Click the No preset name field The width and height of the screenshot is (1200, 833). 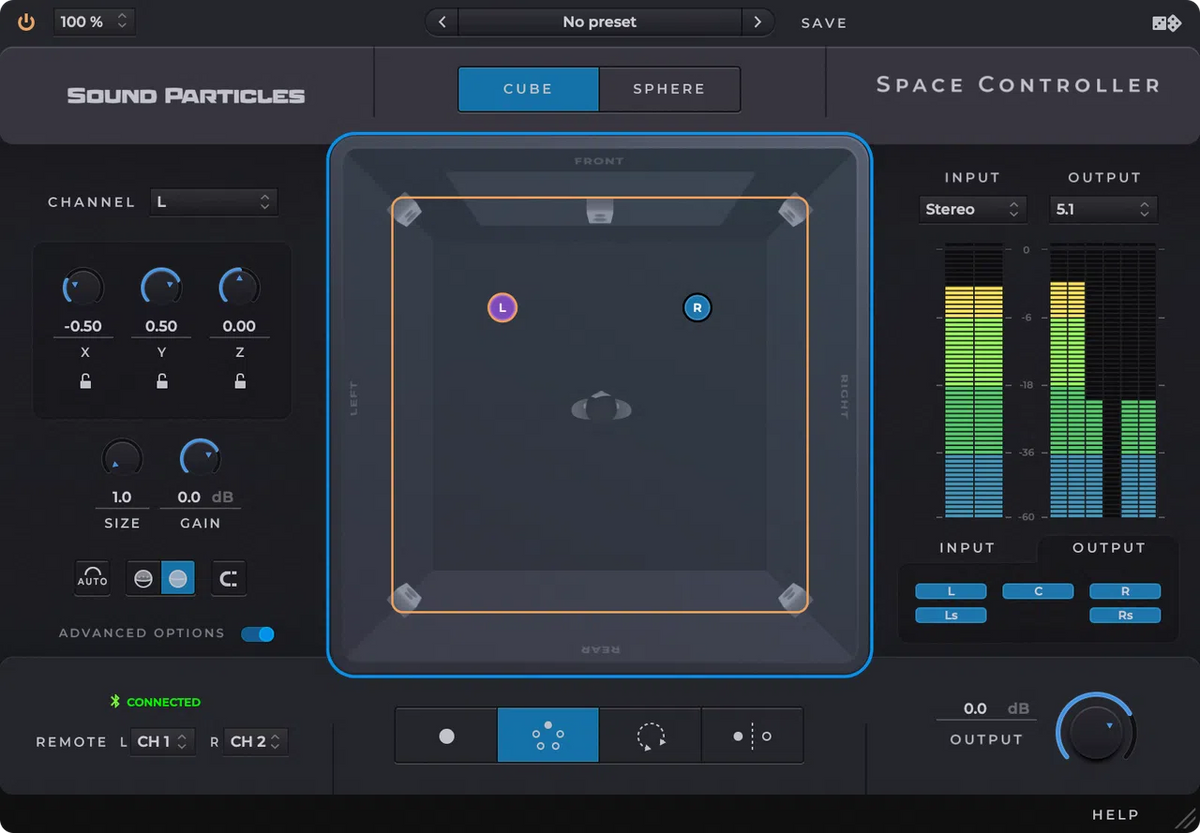coord(599,21)
